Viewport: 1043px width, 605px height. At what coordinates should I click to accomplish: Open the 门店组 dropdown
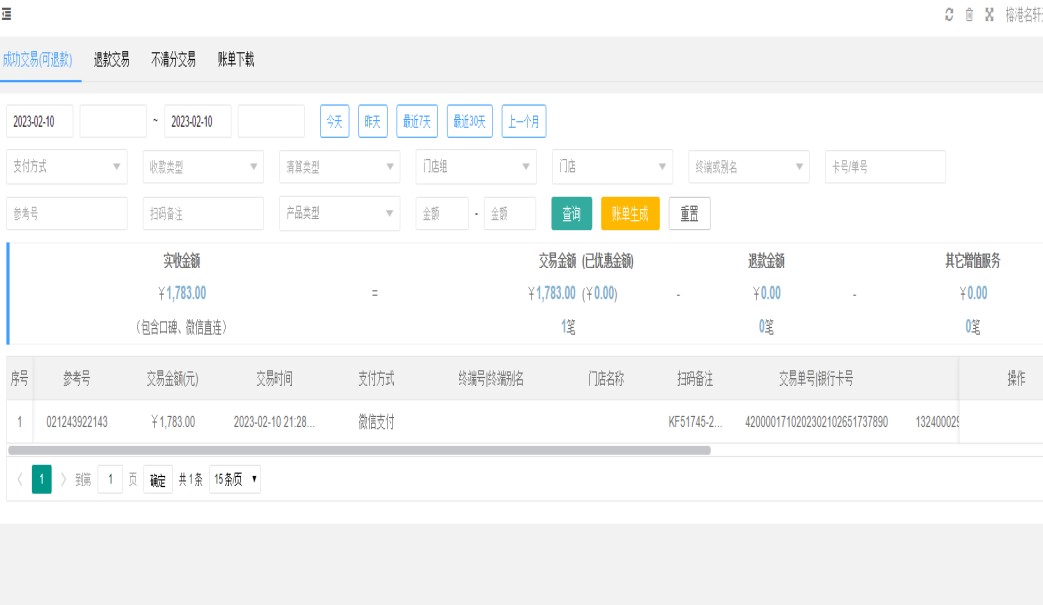(x=476, y=167)
